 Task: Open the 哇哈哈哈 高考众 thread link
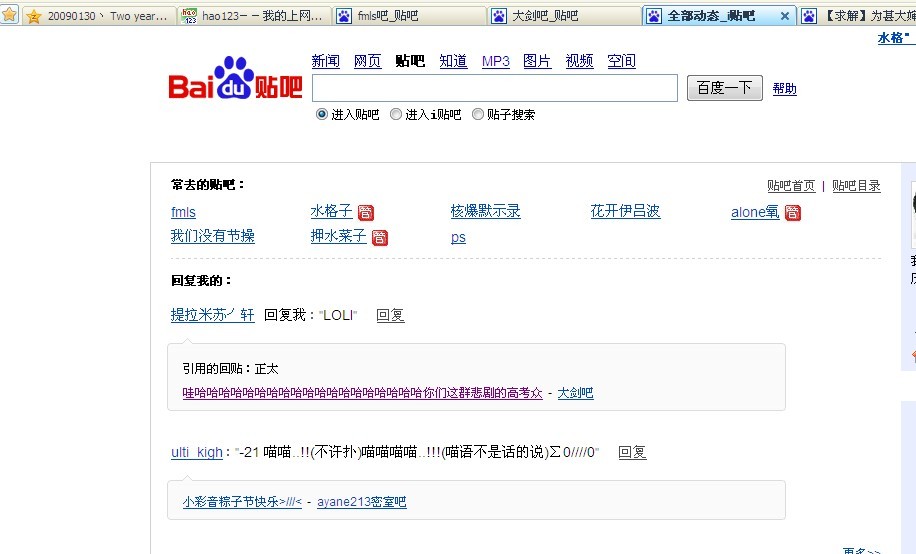tap(362, 393)
